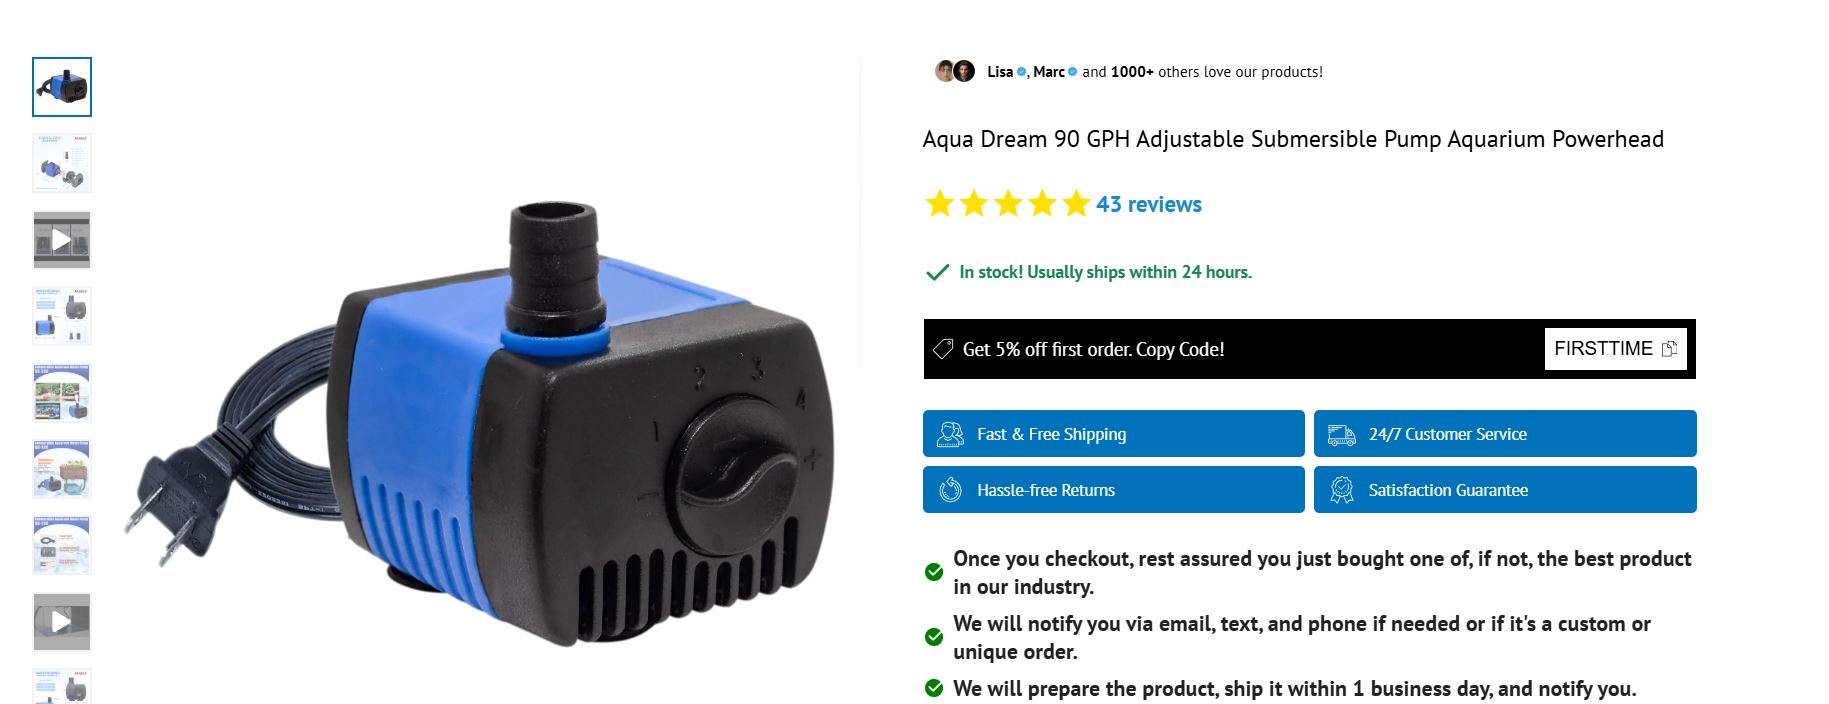Click the FIRSTTIME coupon code button
This screenshot has width=1829, height=704.
(1615, 349)
